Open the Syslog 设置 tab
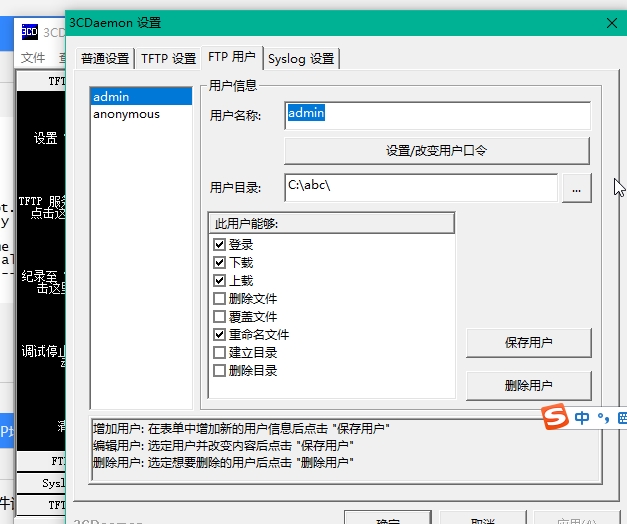The width and height of the screenshot is (627, 524). 301,59
